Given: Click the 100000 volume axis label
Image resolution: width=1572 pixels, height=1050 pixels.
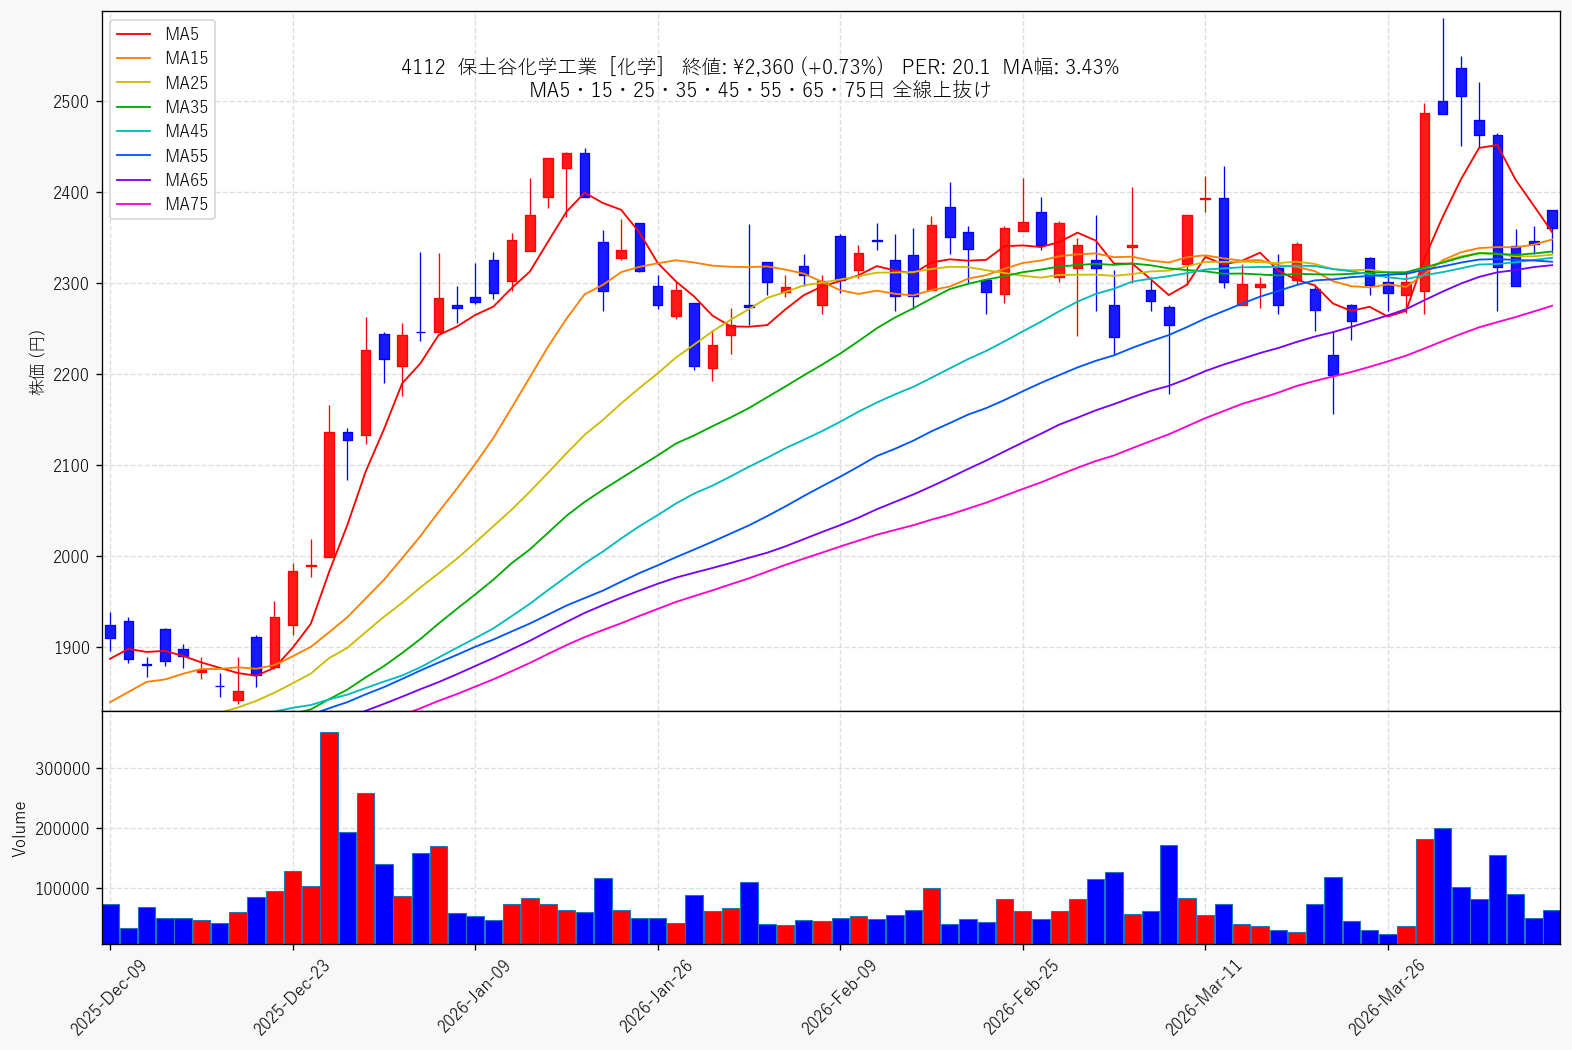Looking at the screenshot, I should (63, 889).
